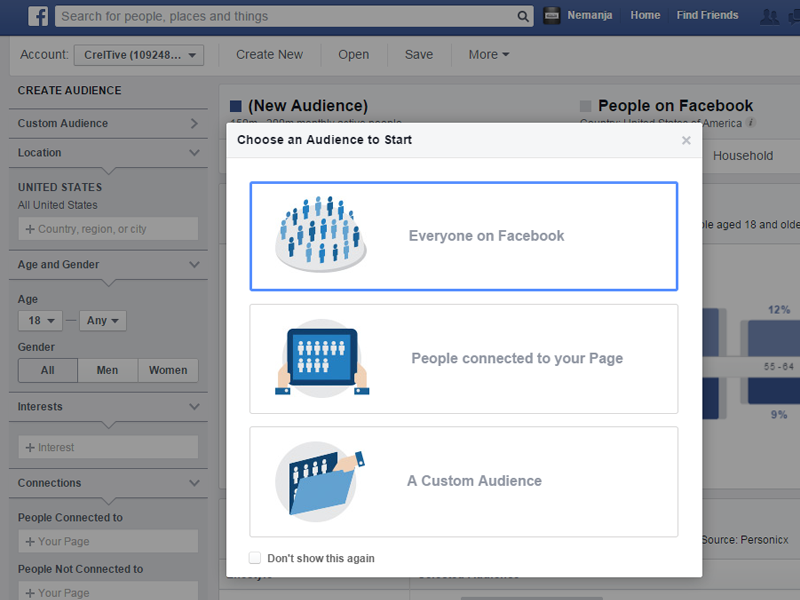
Task: Click the 12% bar label
Action: 779,310
